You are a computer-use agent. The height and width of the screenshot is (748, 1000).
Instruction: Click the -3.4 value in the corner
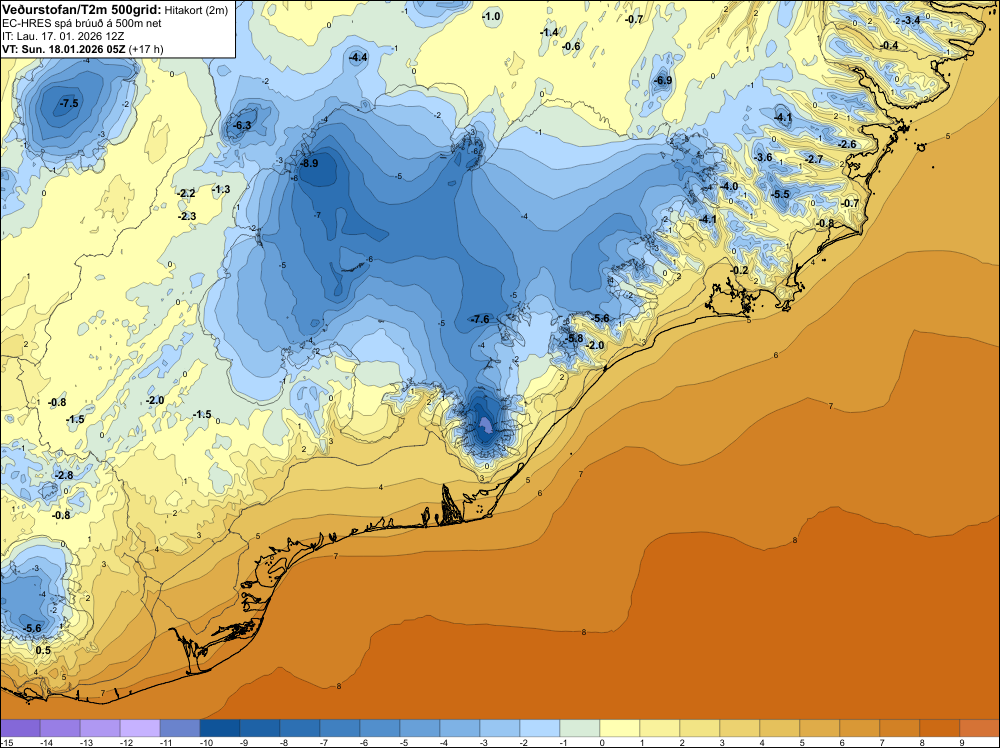(911, 20)
